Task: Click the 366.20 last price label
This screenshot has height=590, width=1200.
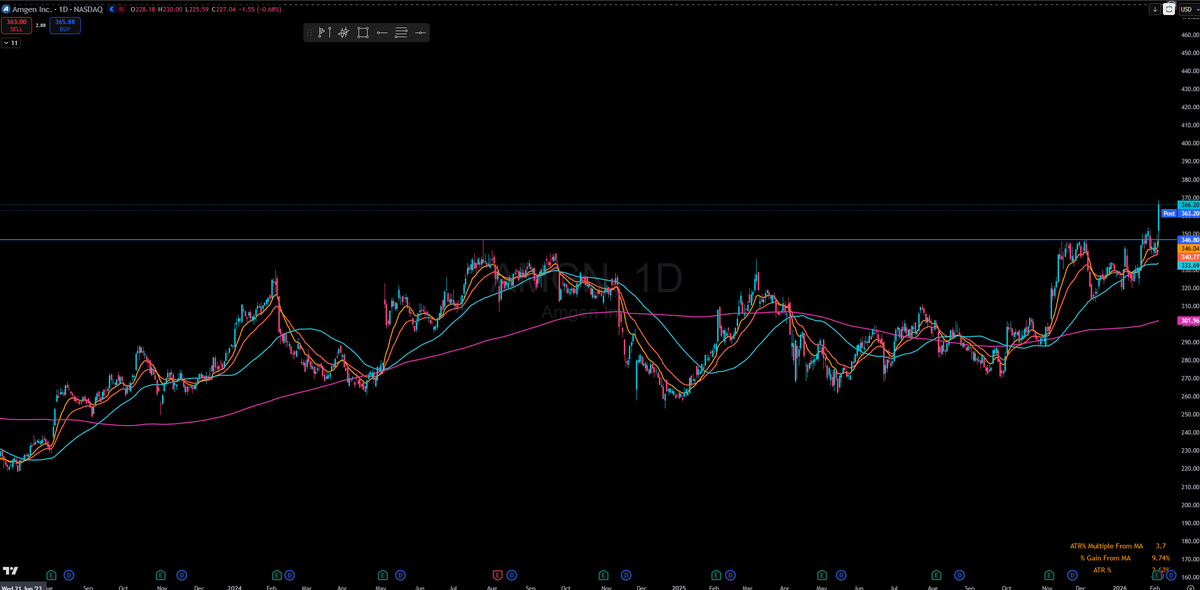Action: coord(1189,205)
